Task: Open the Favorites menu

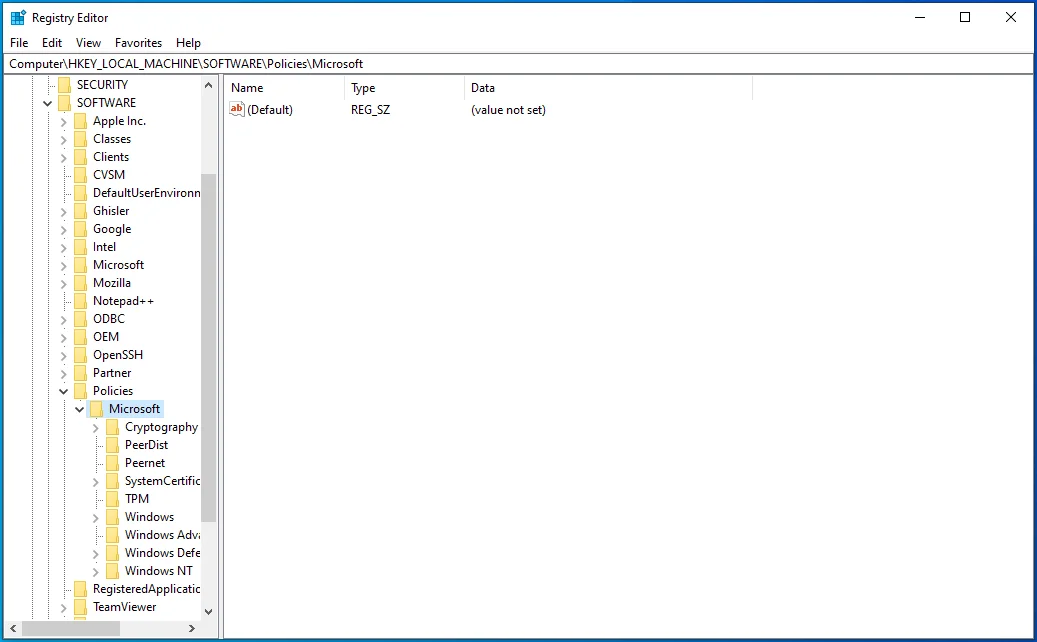Action: click(138, 43)
